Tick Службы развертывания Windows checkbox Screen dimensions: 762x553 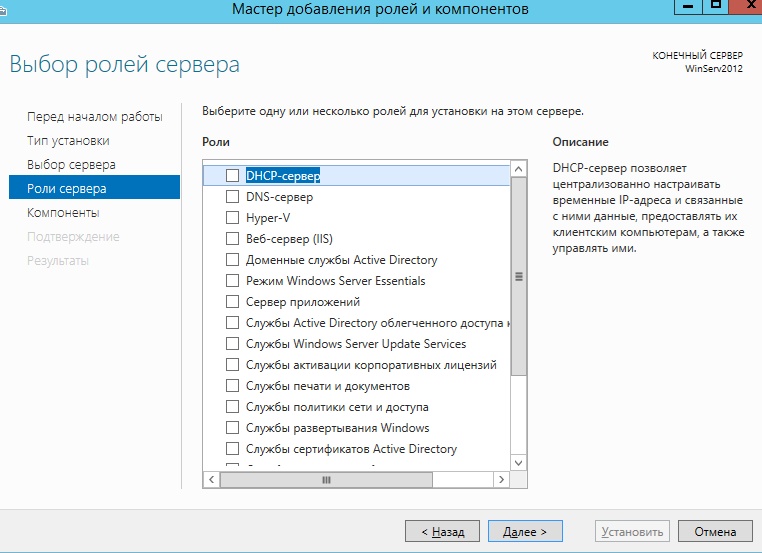coord(232,428)
